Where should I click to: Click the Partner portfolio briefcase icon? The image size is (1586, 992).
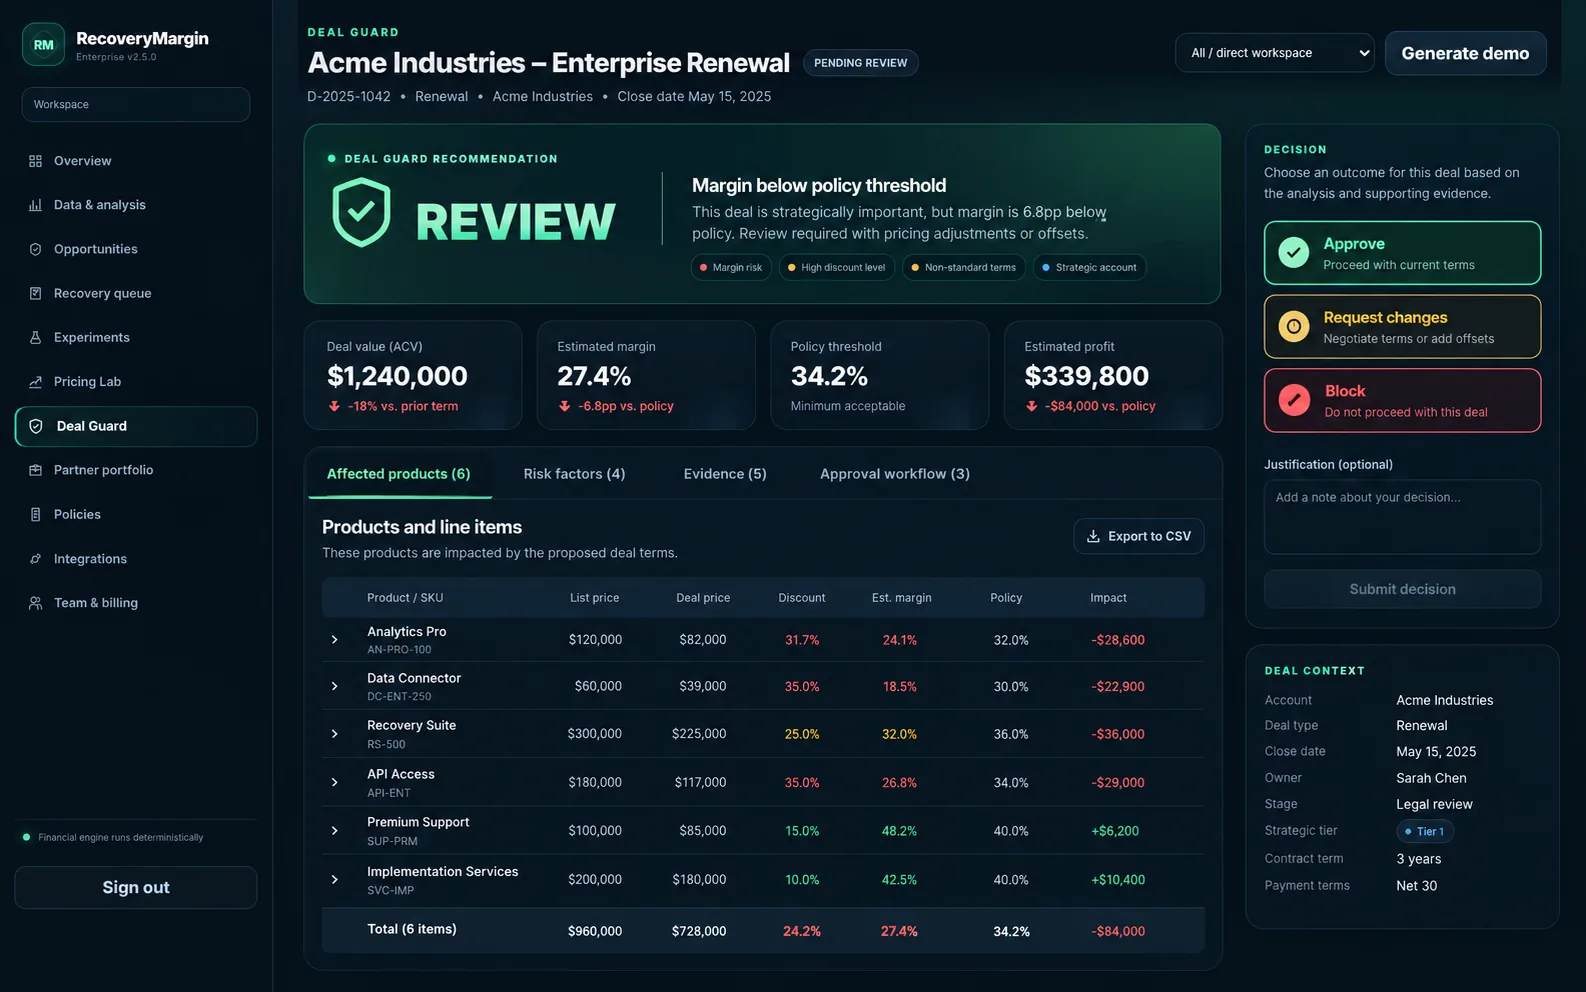coord(36,470)
